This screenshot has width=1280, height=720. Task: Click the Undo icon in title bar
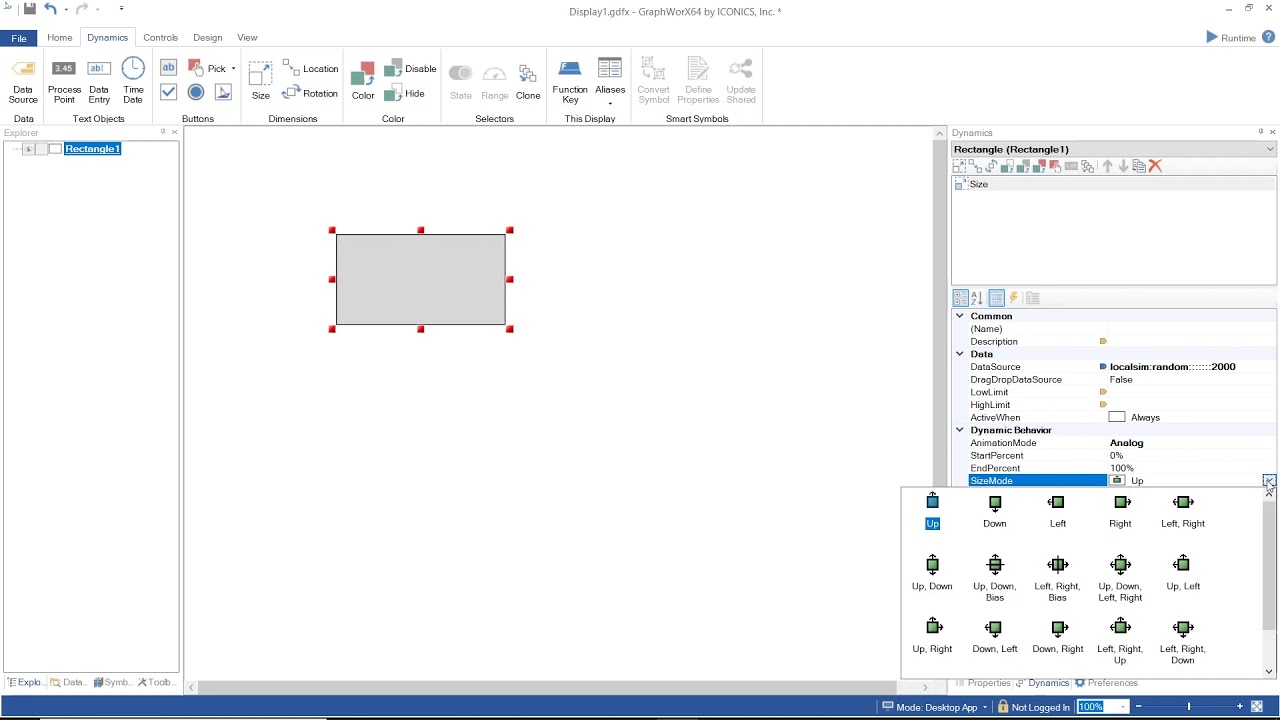[x=50, y=9]
